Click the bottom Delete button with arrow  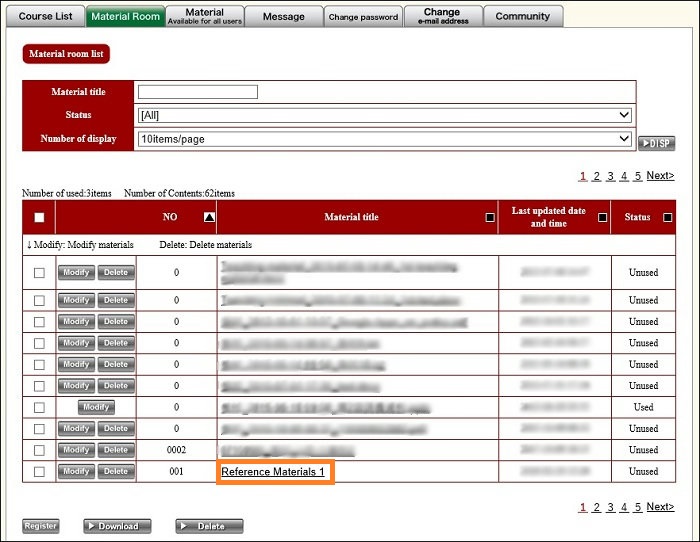pos(209,526)
